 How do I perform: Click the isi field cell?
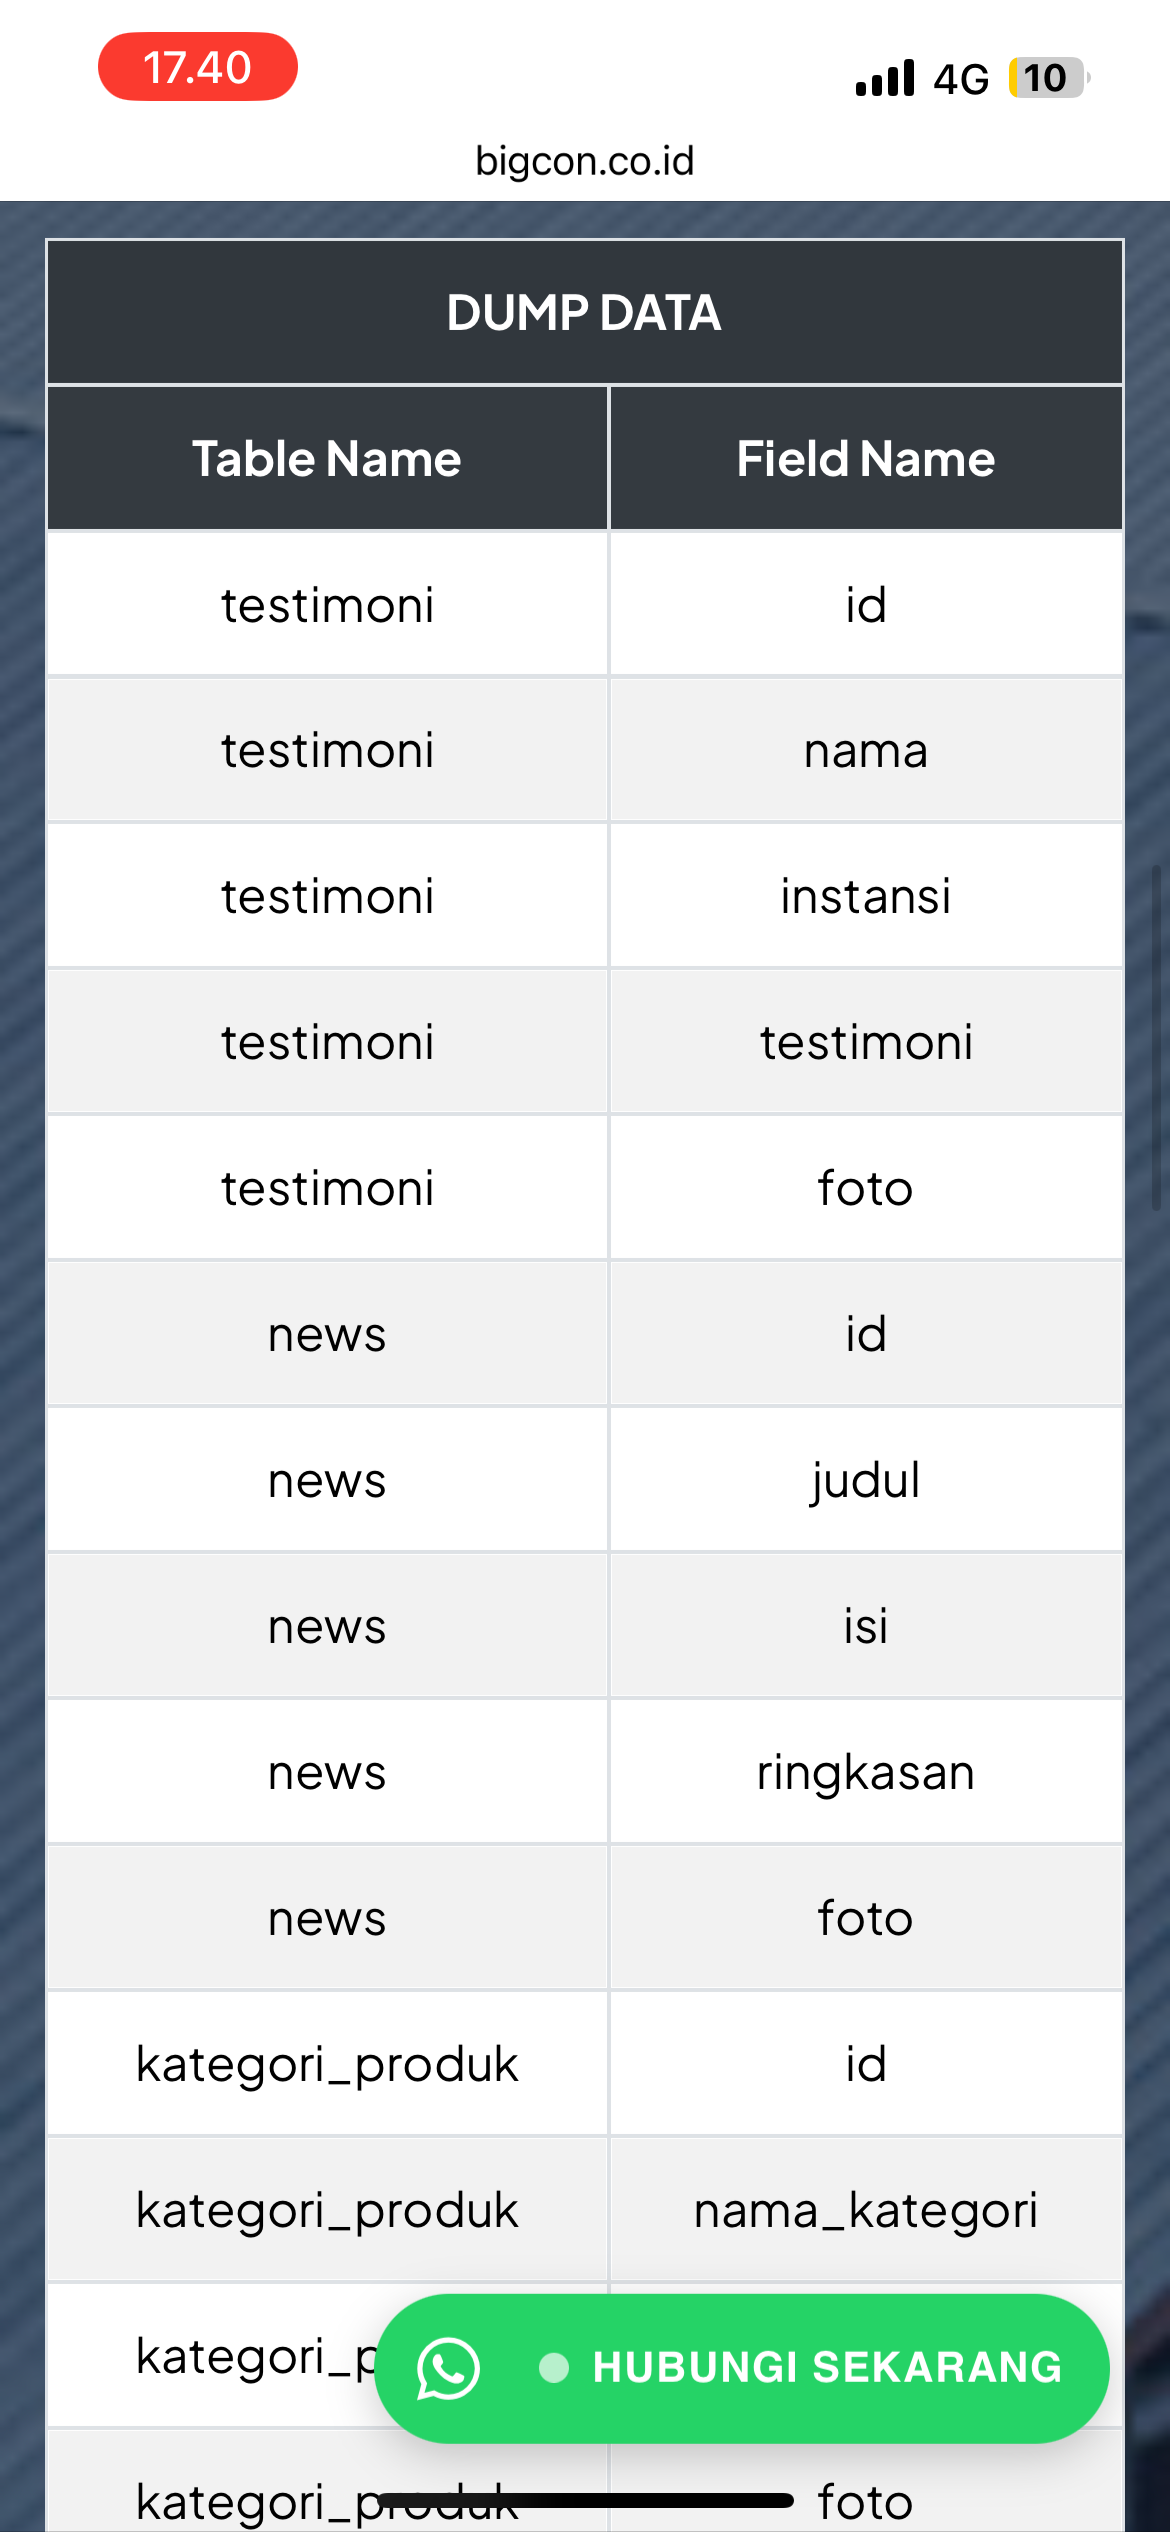866,1627
